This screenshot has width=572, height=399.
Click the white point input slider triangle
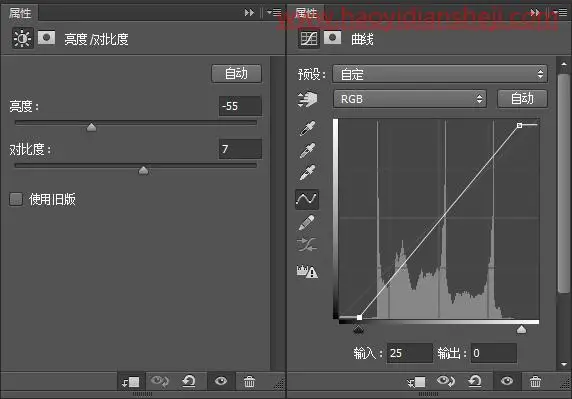[521, 330]
